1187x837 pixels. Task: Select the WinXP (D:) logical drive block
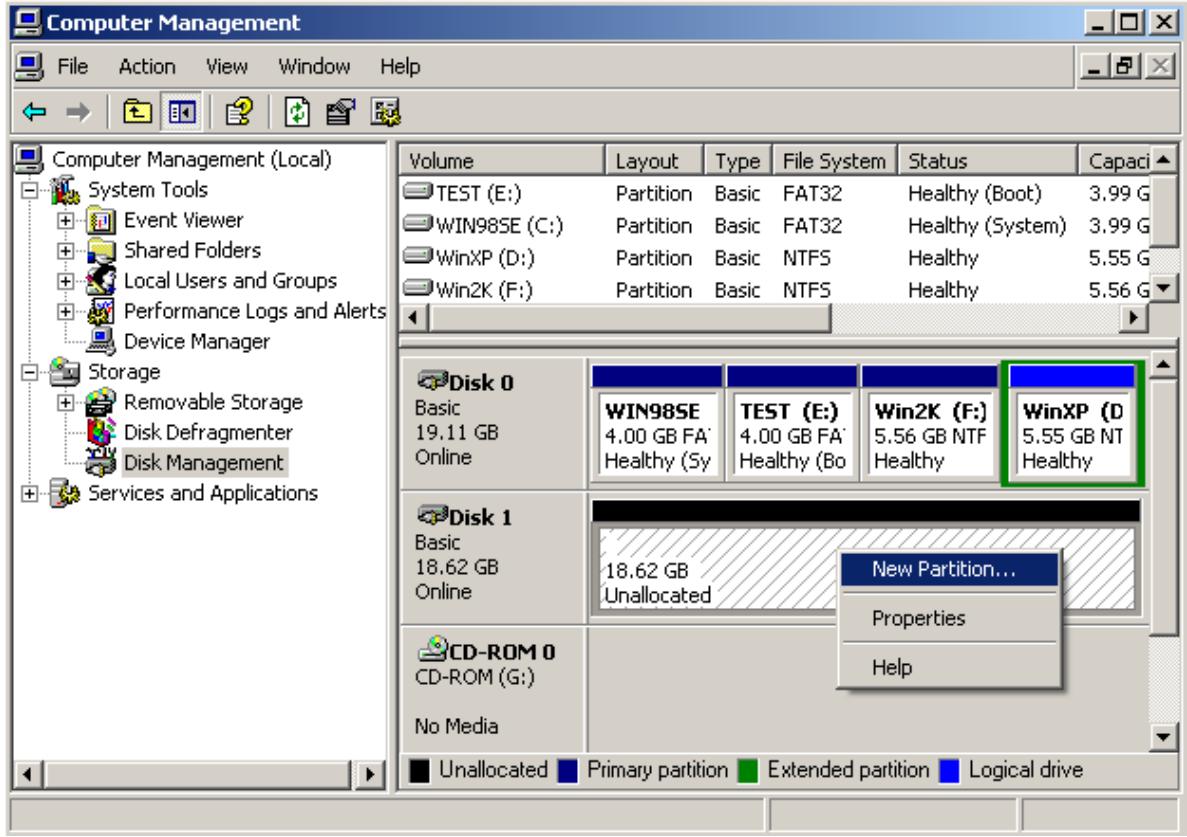pyautogui.click(x=1072, y=424)
